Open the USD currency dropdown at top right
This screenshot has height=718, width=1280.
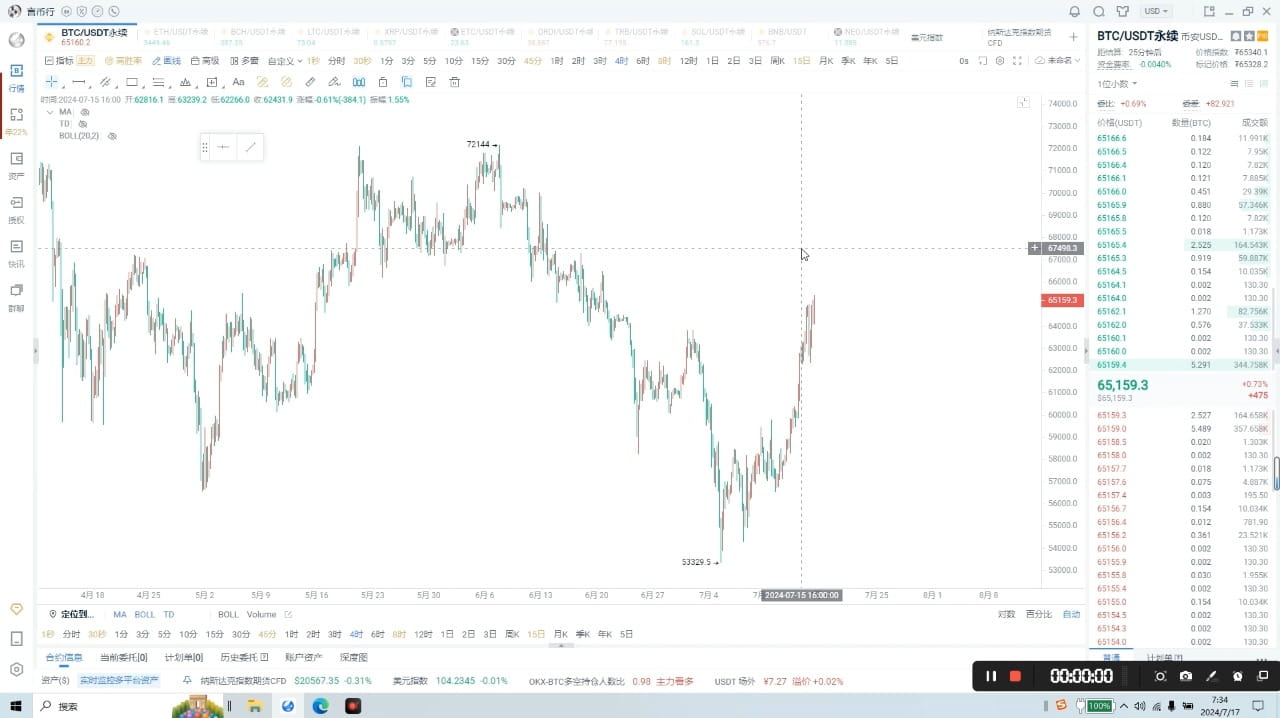(1155, 11)
